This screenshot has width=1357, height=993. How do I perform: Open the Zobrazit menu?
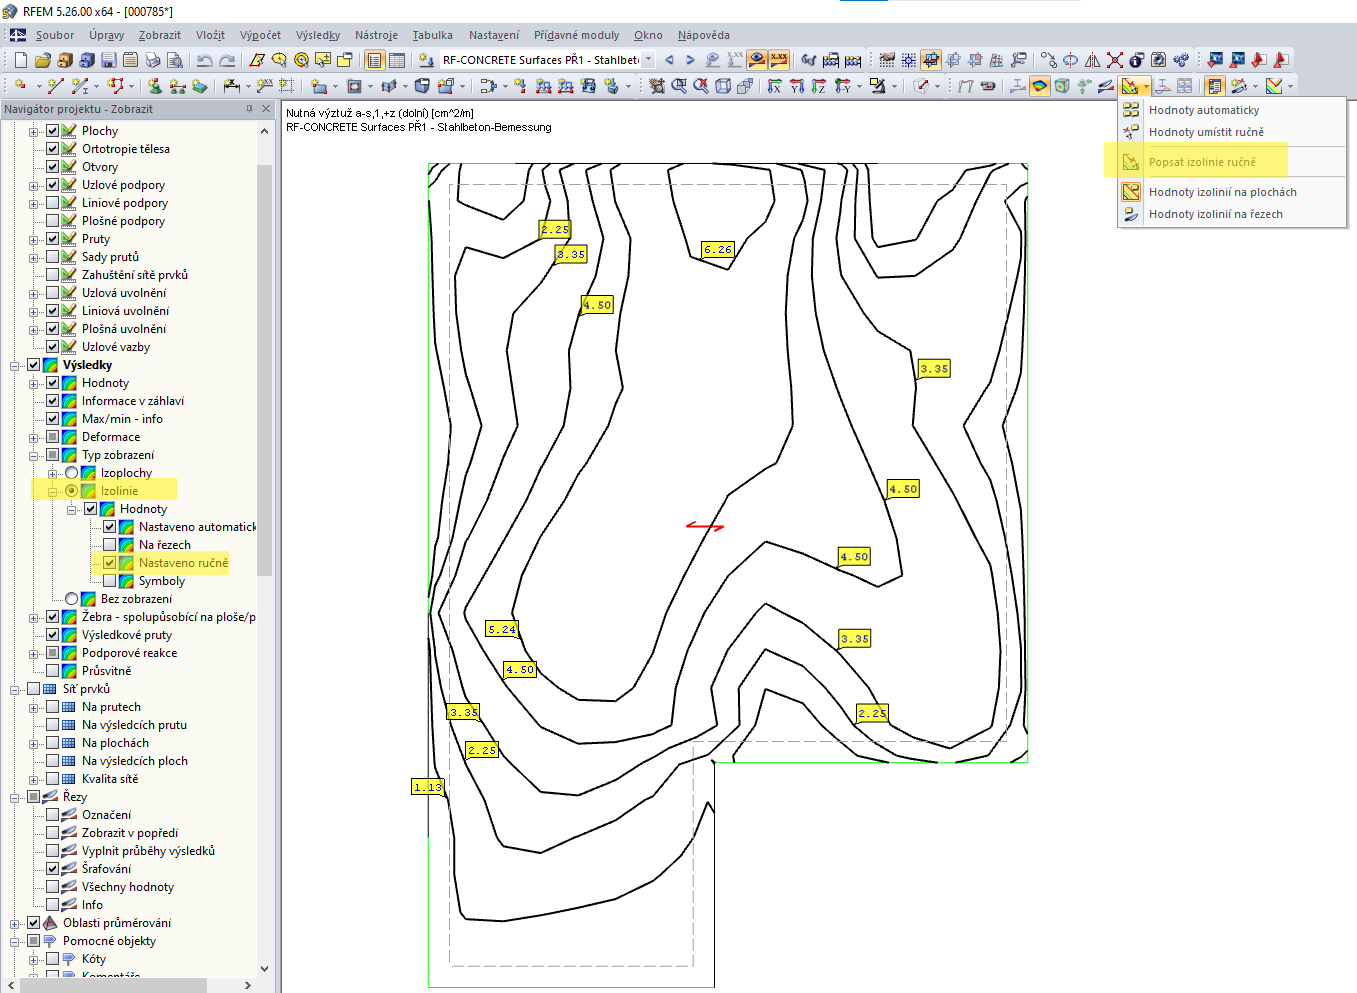[160, 35]
